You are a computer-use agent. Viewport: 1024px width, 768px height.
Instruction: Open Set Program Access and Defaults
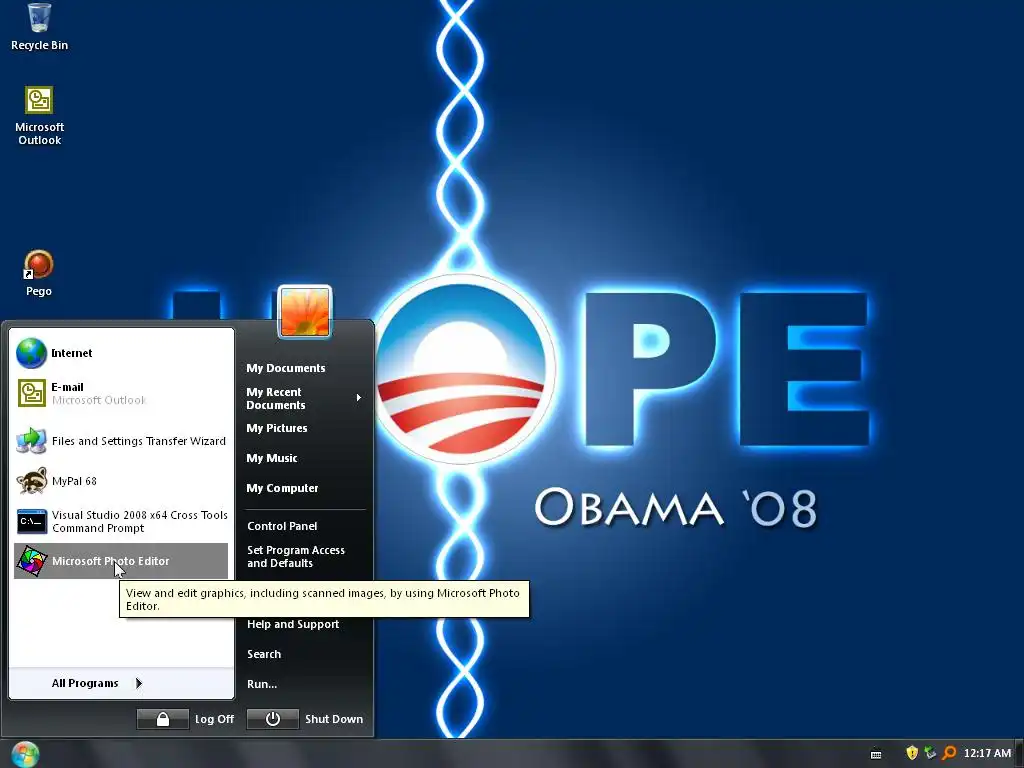click(296, 556)
